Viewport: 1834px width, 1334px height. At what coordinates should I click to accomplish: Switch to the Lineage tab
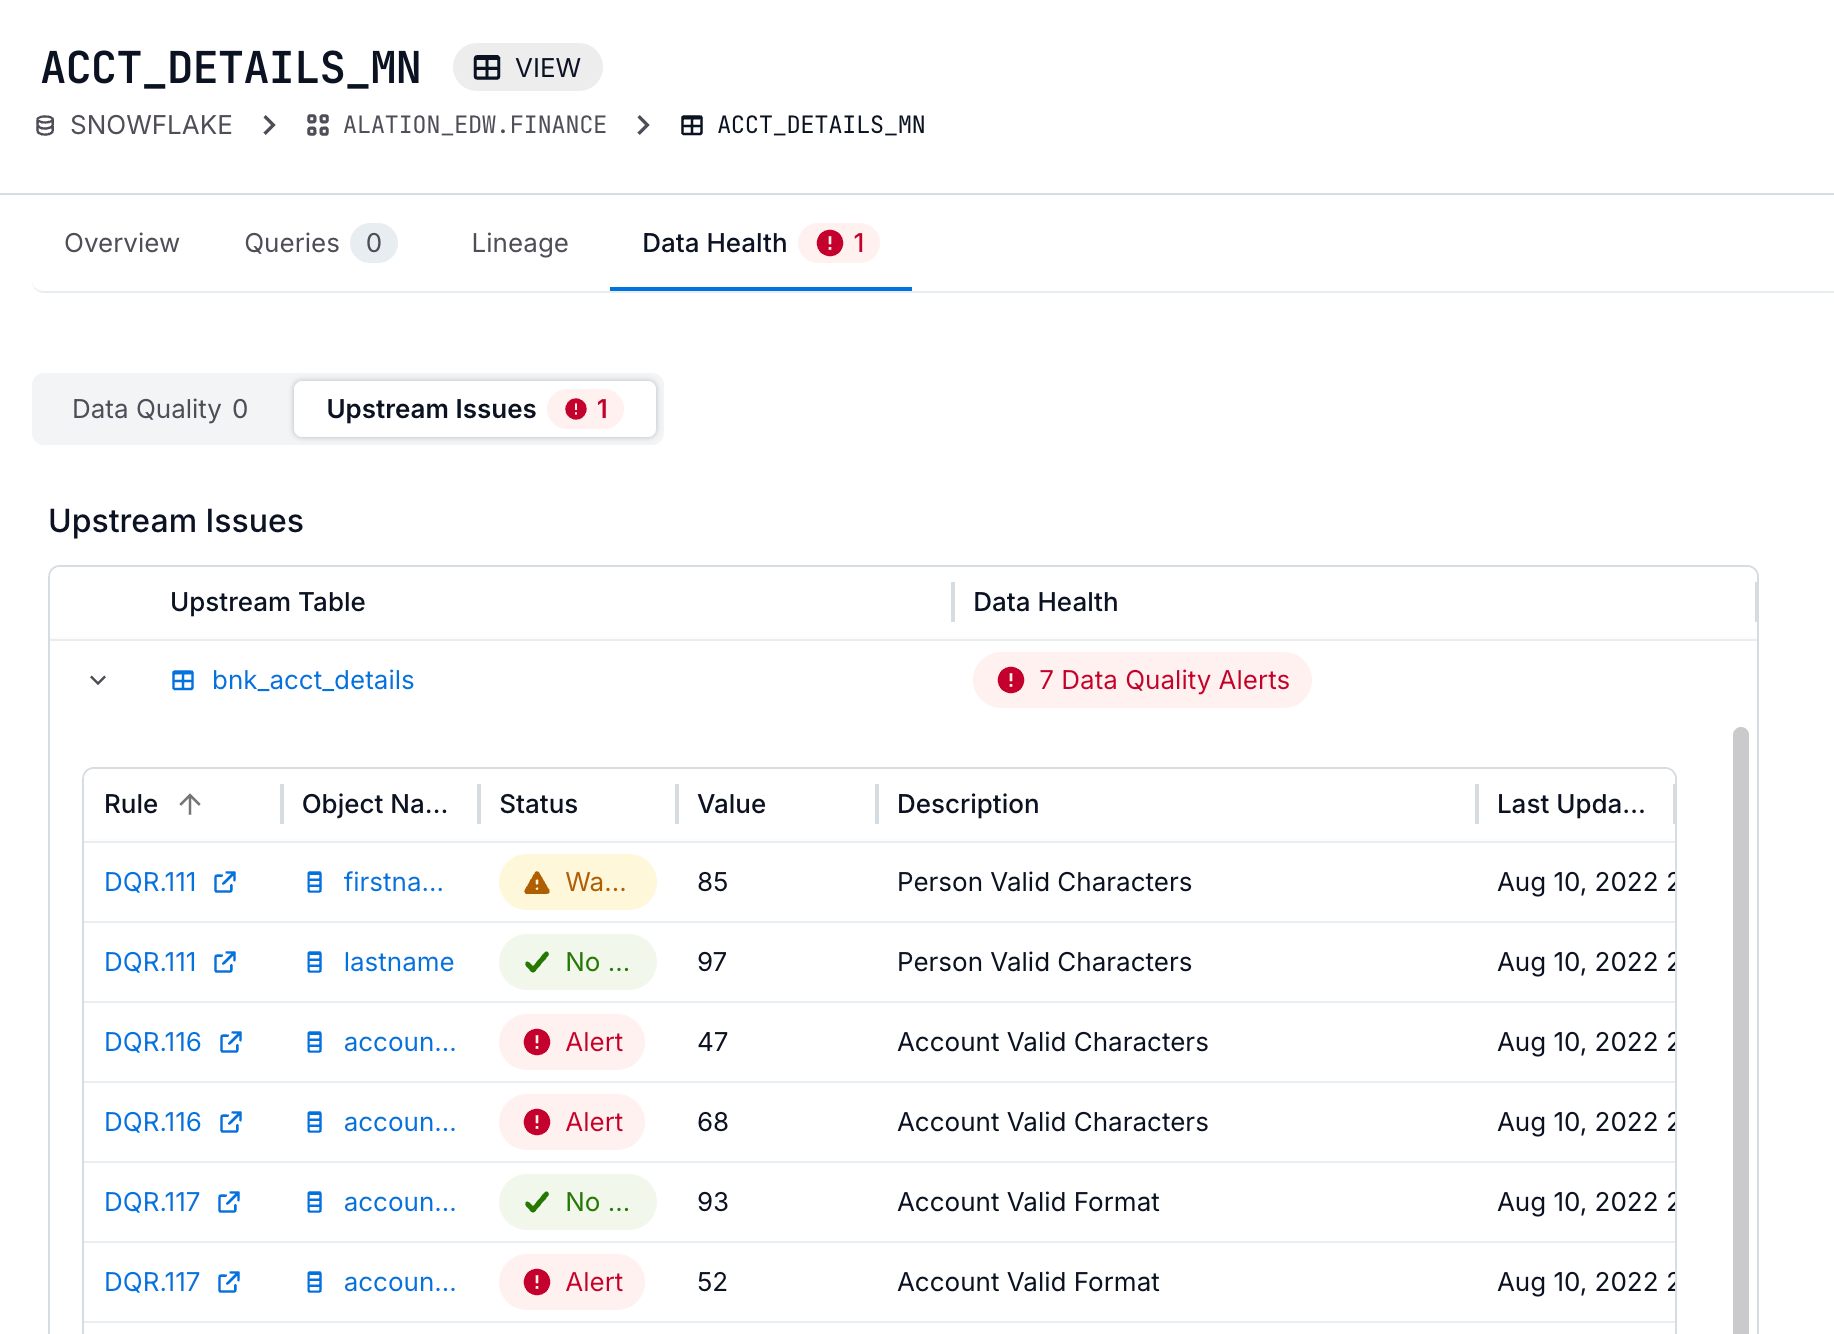pos(519,243)
